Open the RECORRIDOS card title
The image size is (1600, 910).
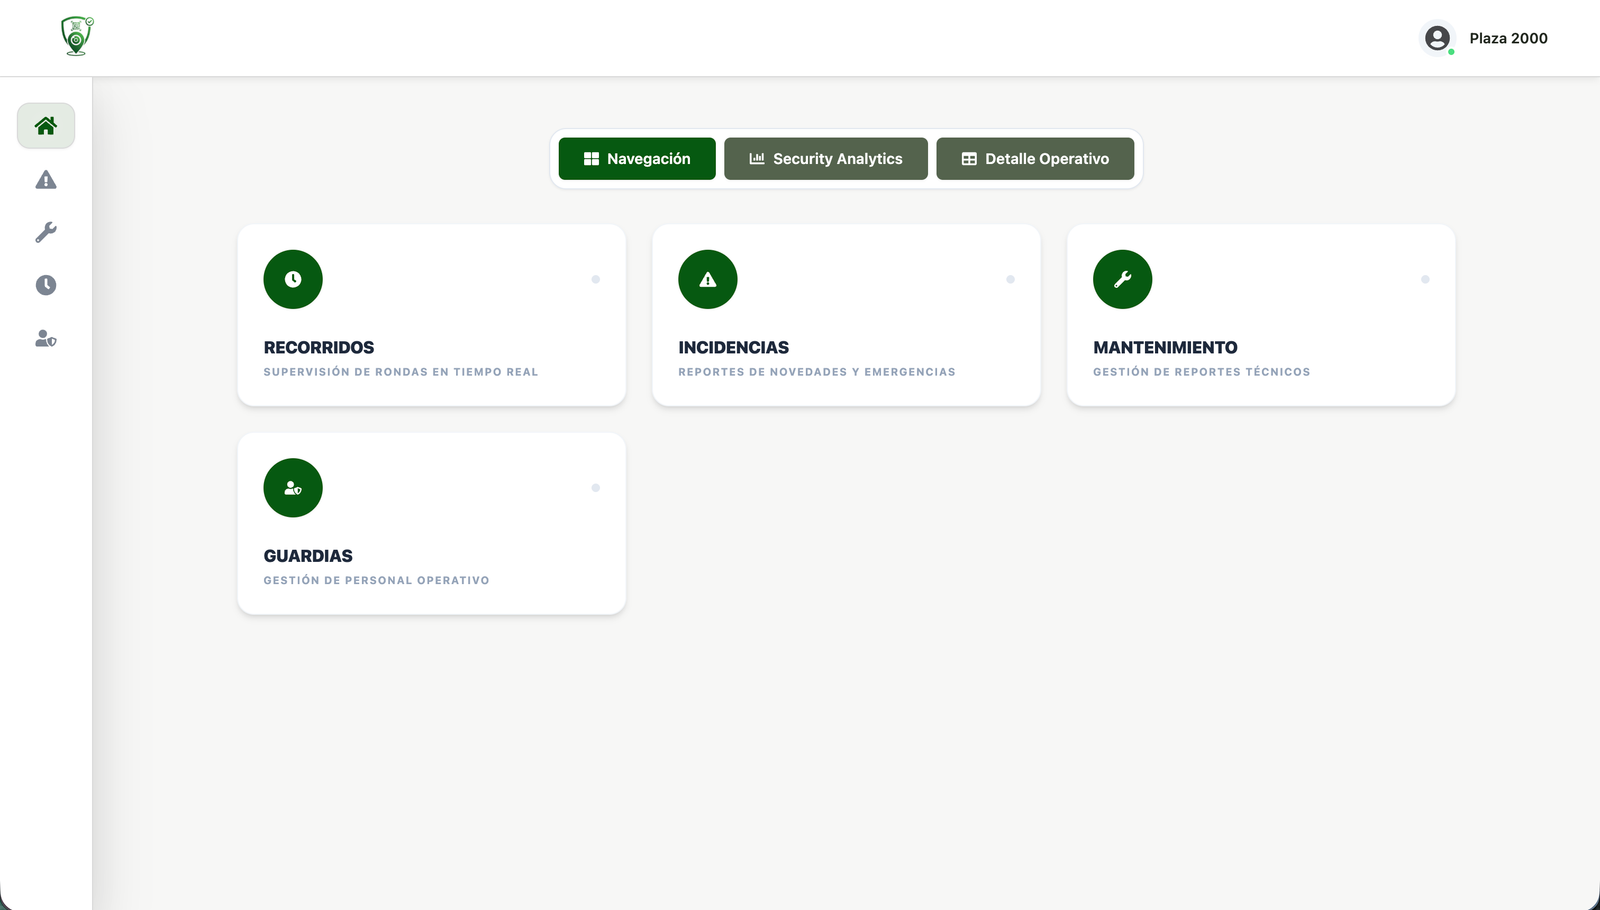(x=319, y=347)
